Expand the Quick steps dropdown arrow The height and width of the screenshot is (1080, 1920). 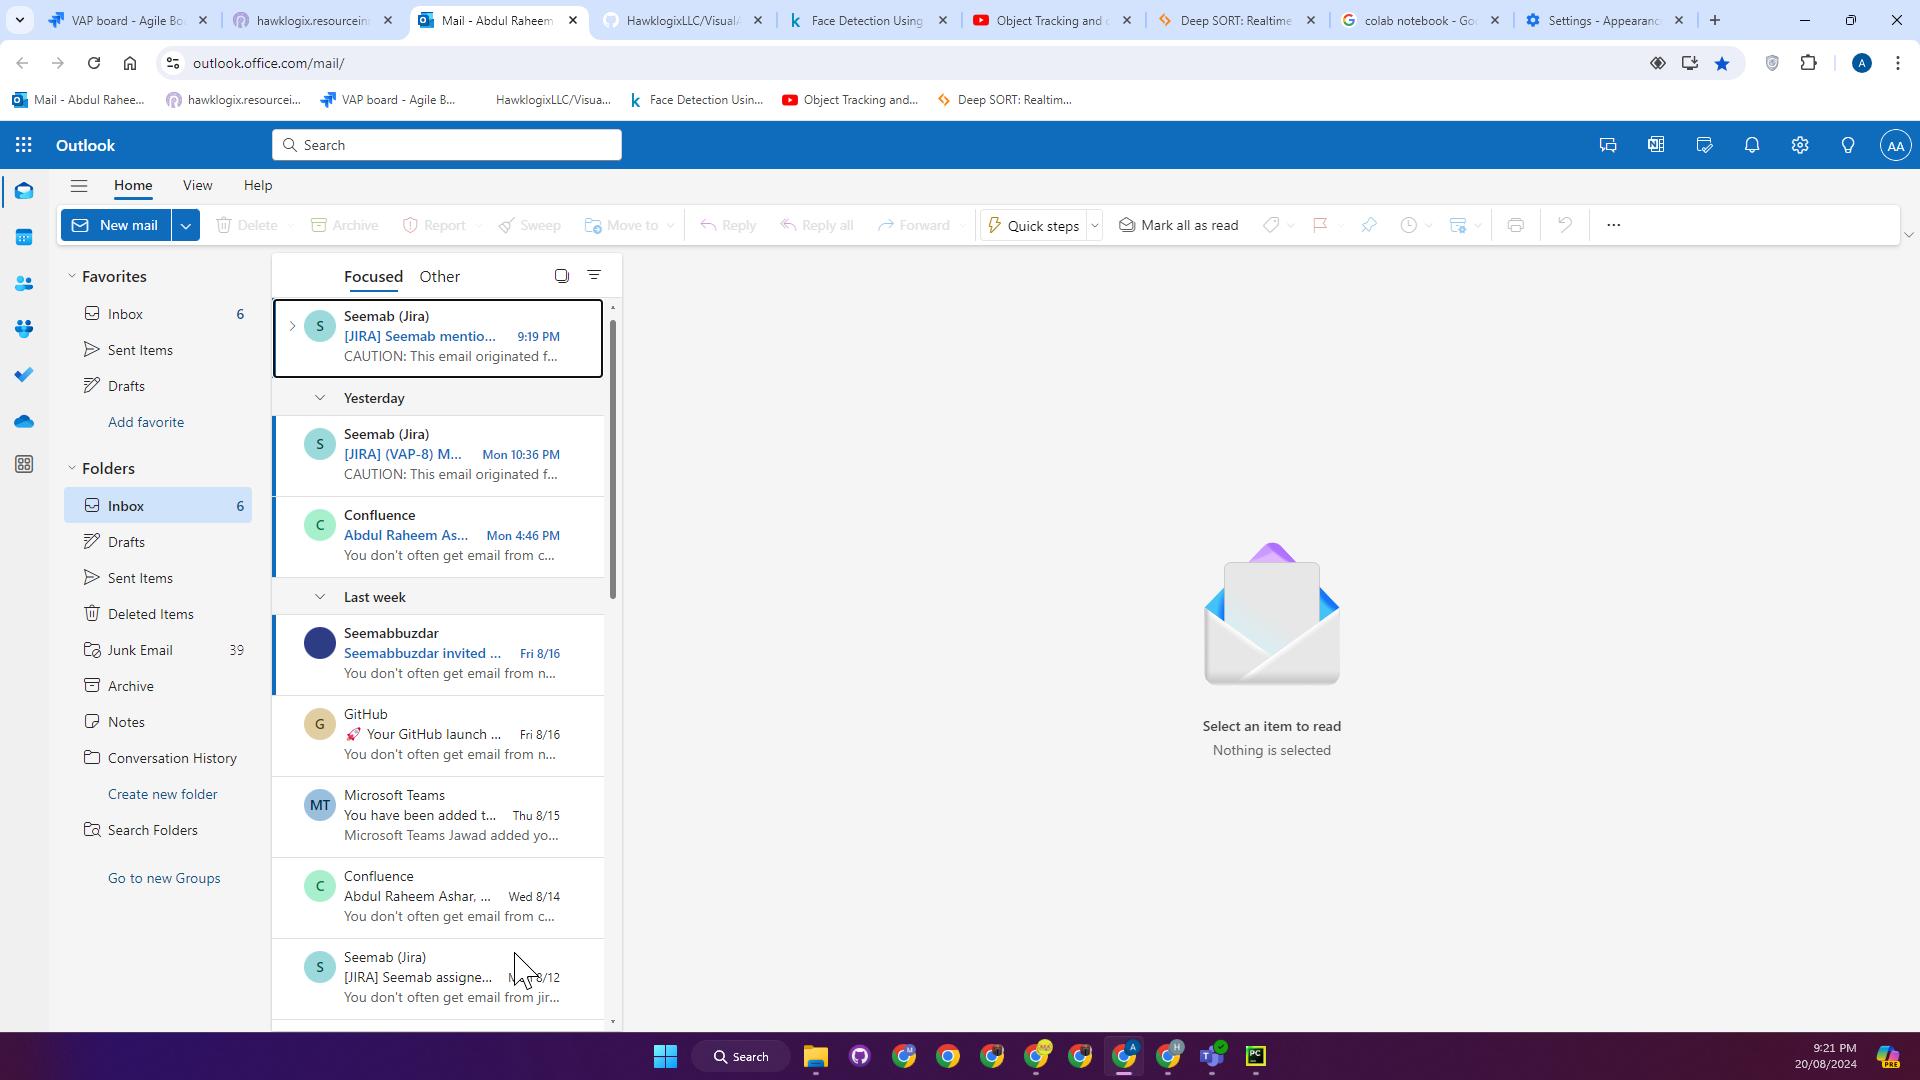(1095, 225)
